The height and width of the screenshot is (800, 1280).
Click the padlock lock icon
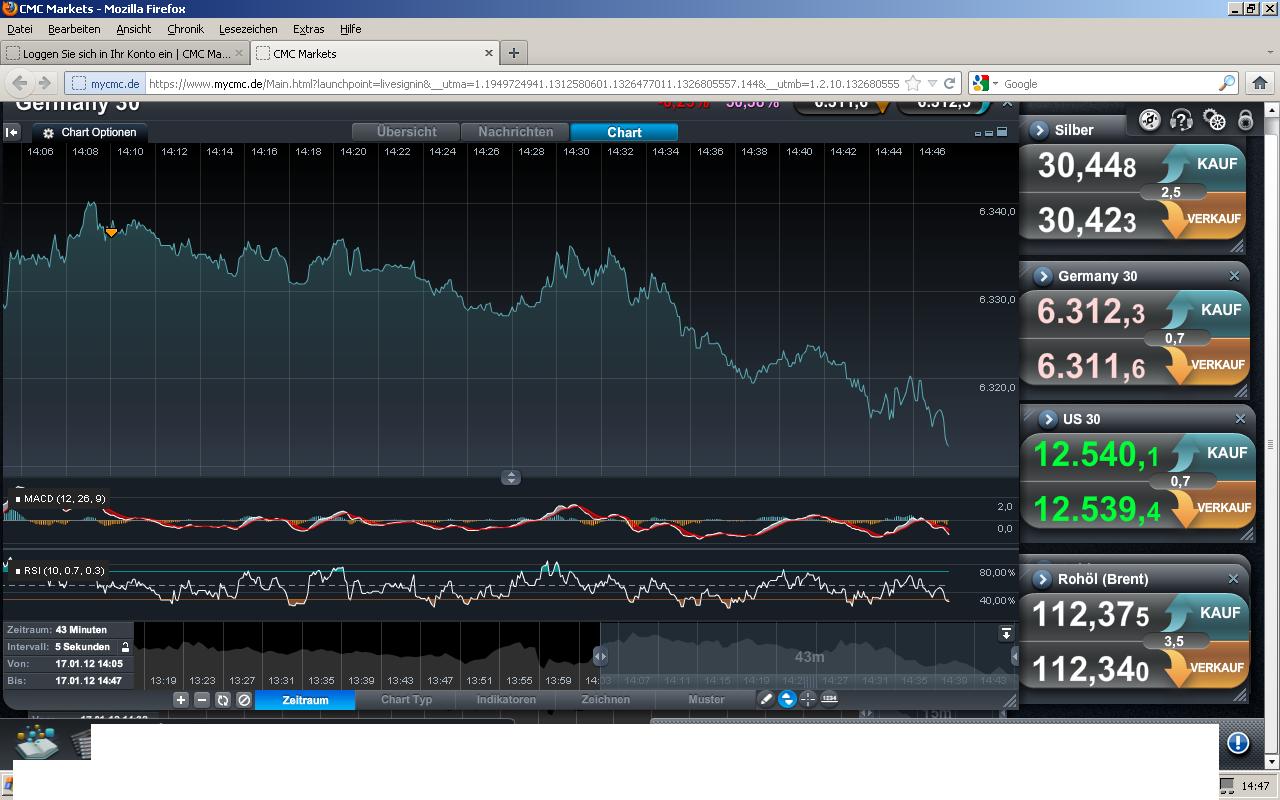pos(1245,120)
